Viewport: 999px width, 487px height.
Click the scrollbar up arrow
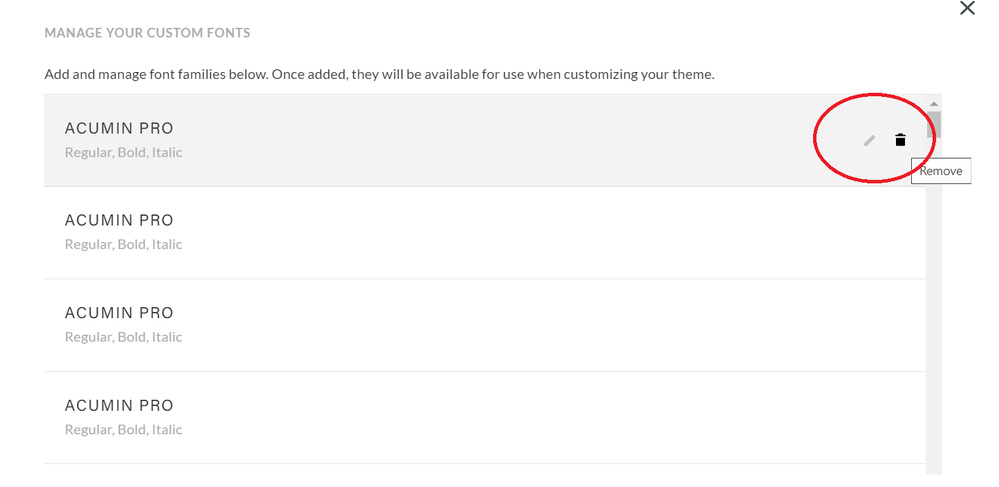click(x=934, y=104)
